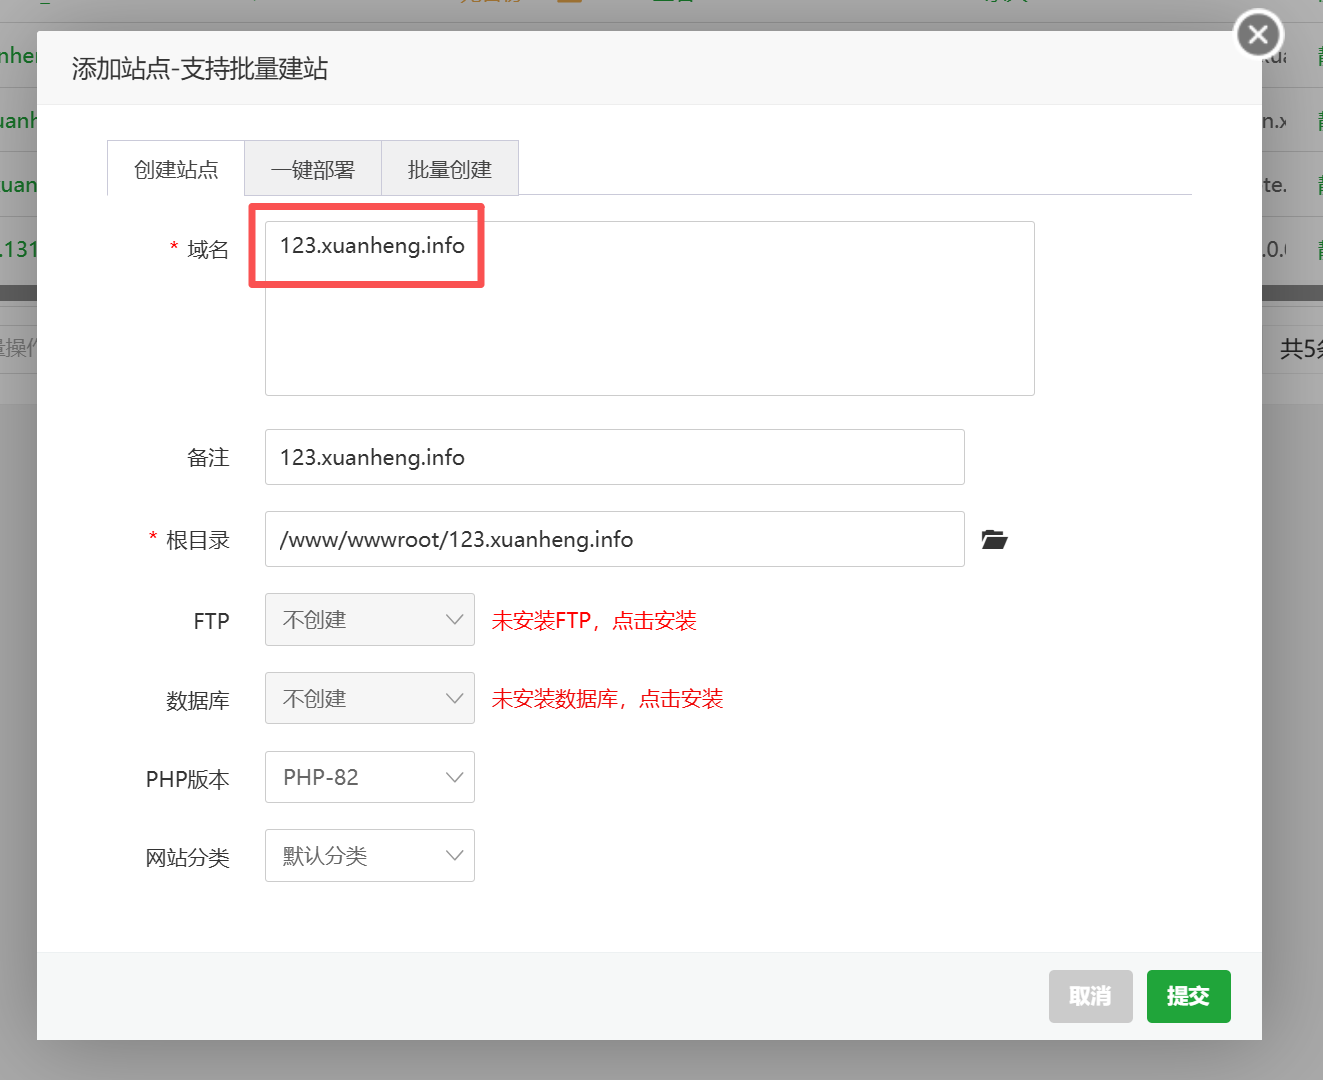Click the 未安装FTP，点击安装 link
The image size is (1323, 1080).
(593, 621)
